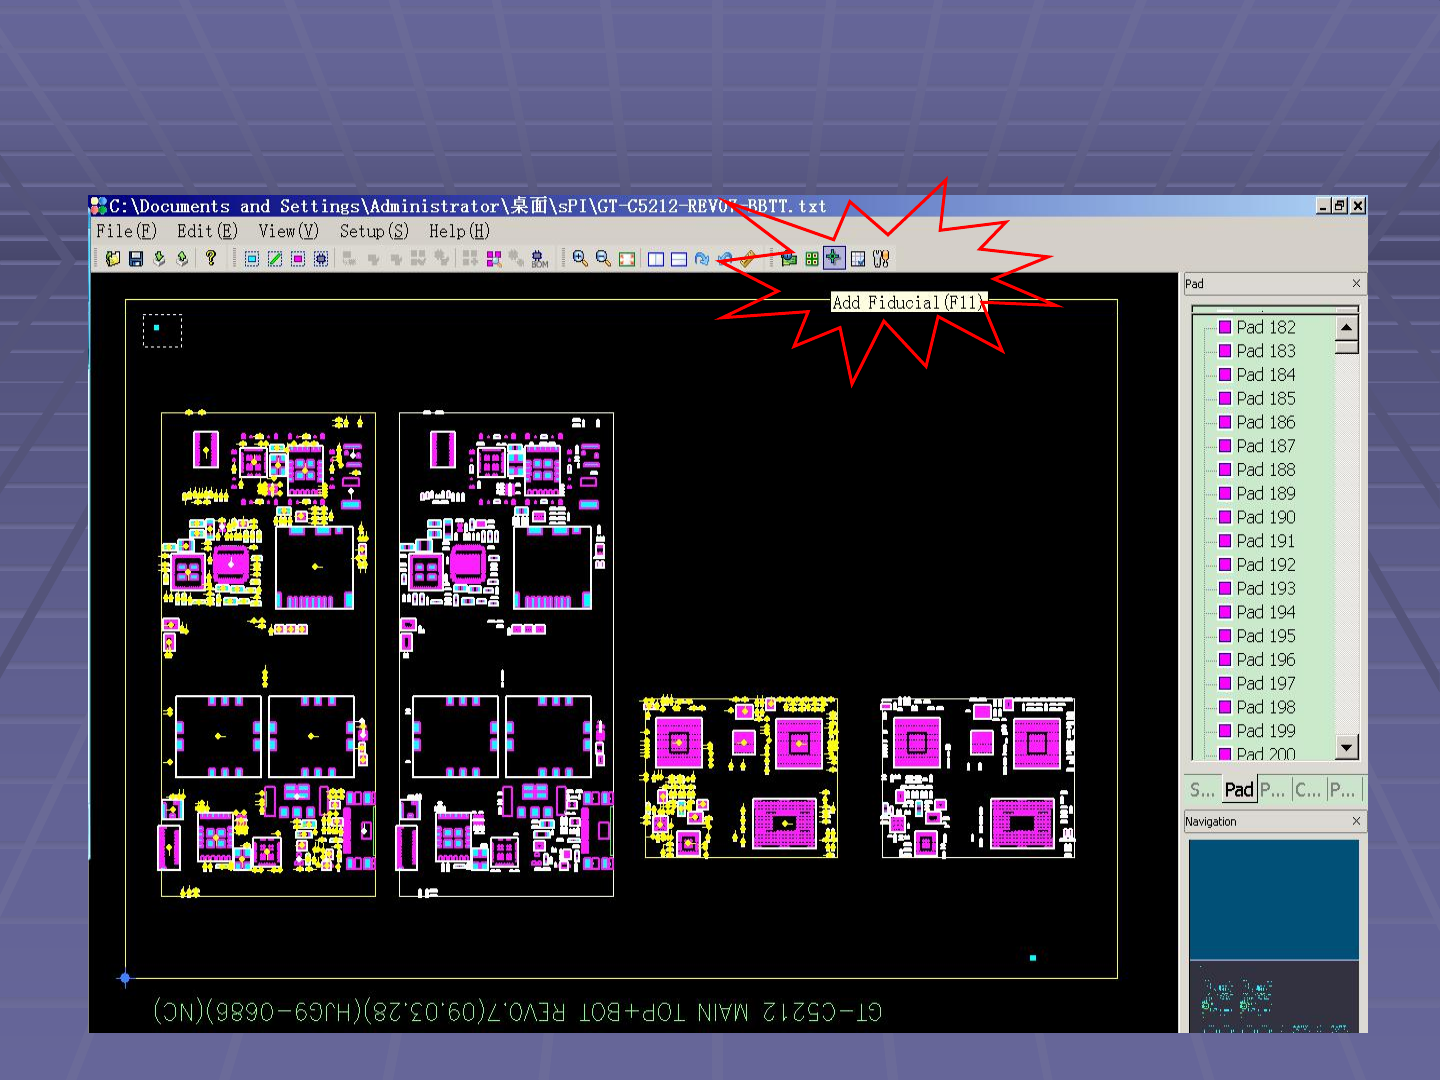Fit board to window icon
This screenshot has width=1440, height=1080.
click(x=627, y=259)
